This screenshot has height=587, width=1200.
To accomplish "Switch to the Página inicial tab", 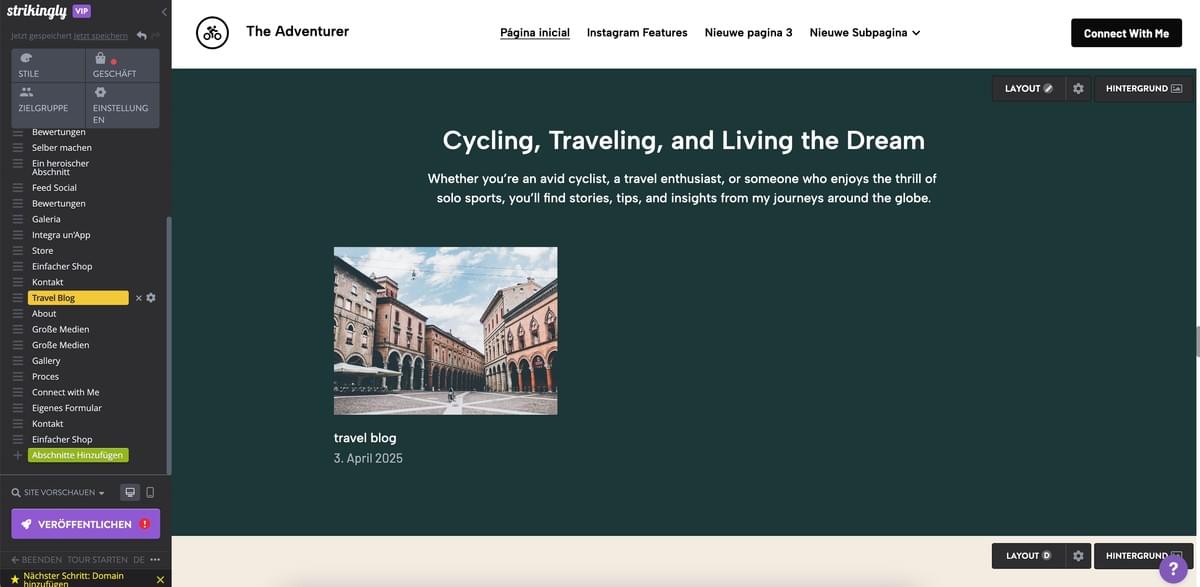I will pos(534,30).
